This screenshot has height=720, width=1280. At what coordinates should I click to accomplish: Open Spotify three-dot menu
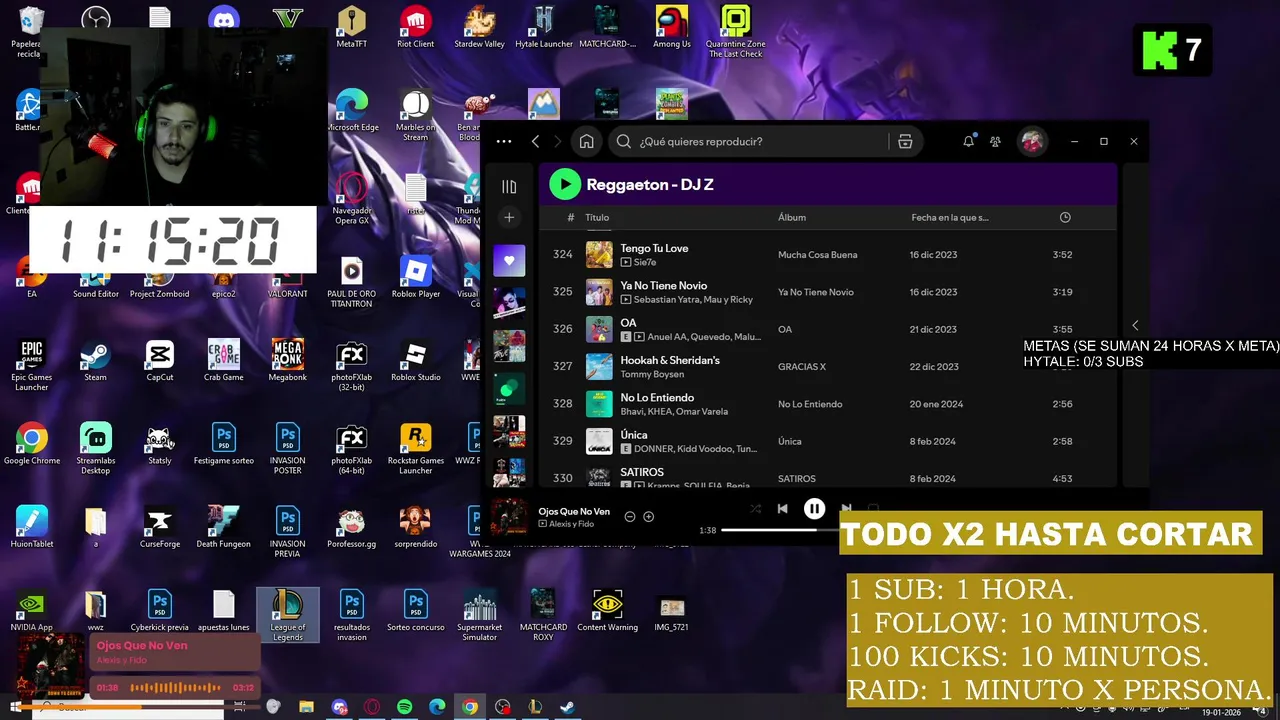click(504, 141)
